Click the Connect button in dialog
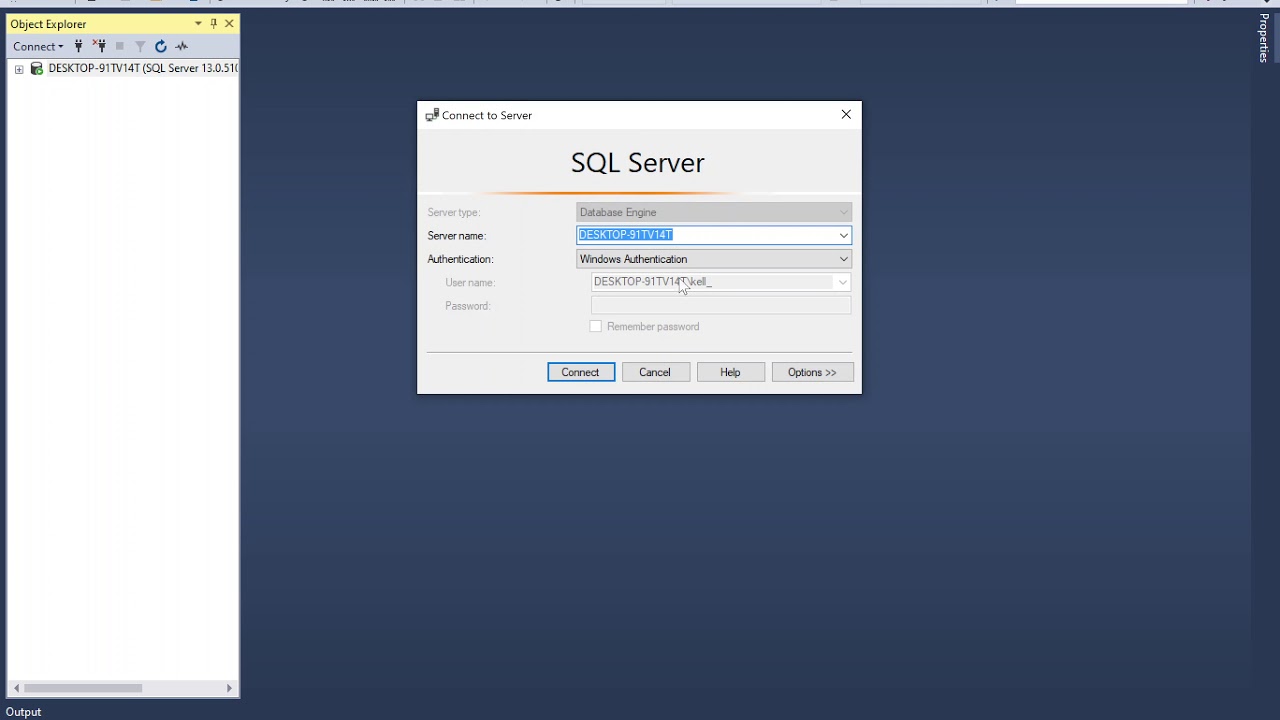Image resolution: width=1280 pixels, height=720 pixels. pyautogui.click(x=581, y=372)
